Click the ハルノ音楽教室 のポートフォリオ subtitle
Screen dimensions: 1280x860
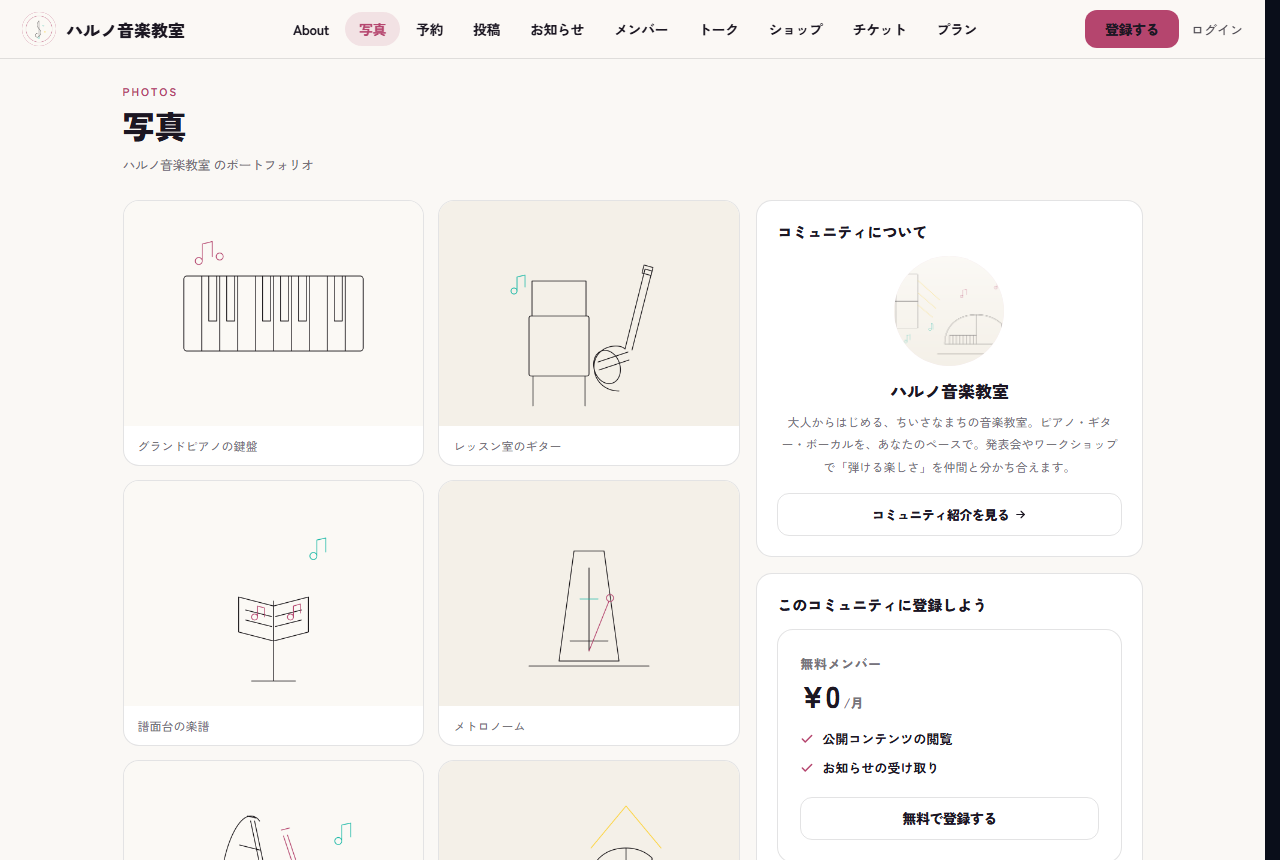(x=218, y=165)
